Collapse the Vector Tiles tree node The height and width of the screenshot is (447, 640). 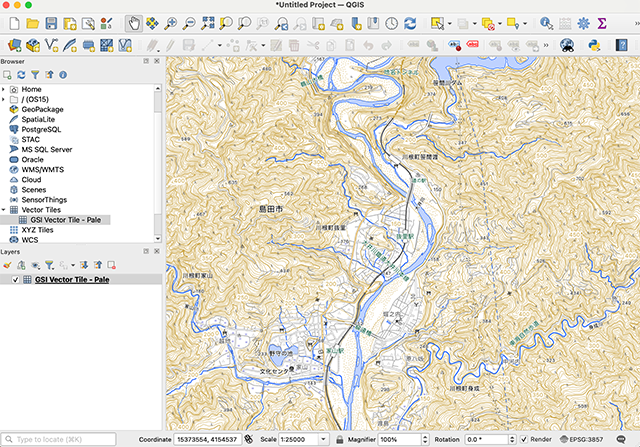pyautogui.click(x=4, y=210)
